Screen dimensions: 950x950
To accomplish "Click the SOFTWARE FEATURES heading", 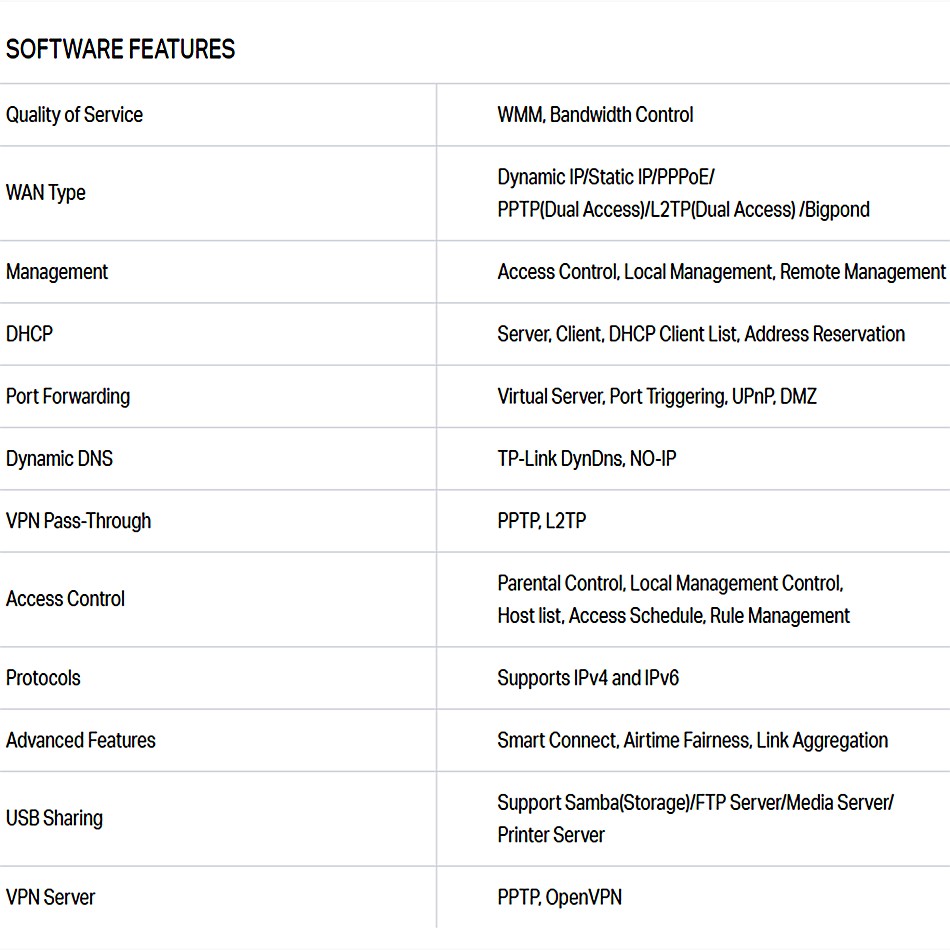I will pyautogui.click(x=120, y=49).
